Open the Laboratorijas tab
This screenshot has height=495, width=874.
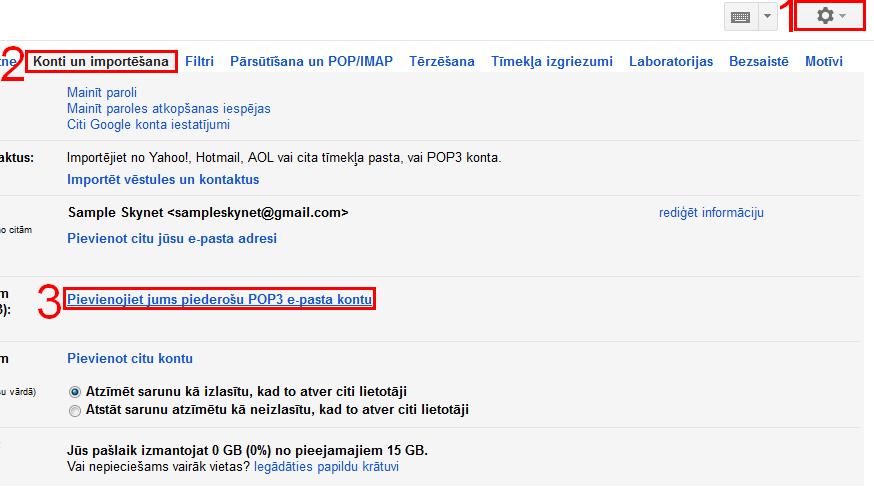[671, 61]
